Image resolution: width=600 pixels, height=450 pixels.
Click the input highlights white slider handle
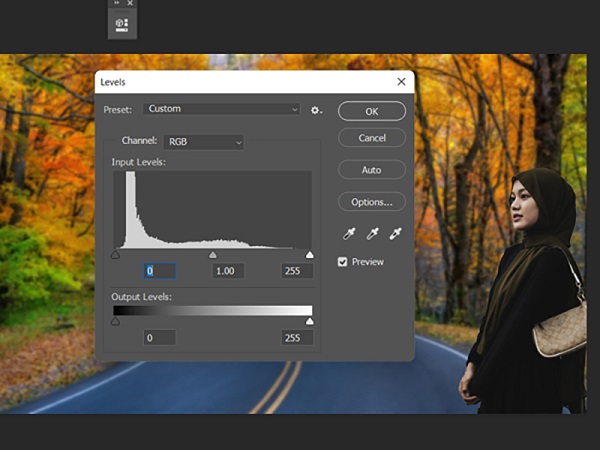pyautogui.click(x=309, y=256)
